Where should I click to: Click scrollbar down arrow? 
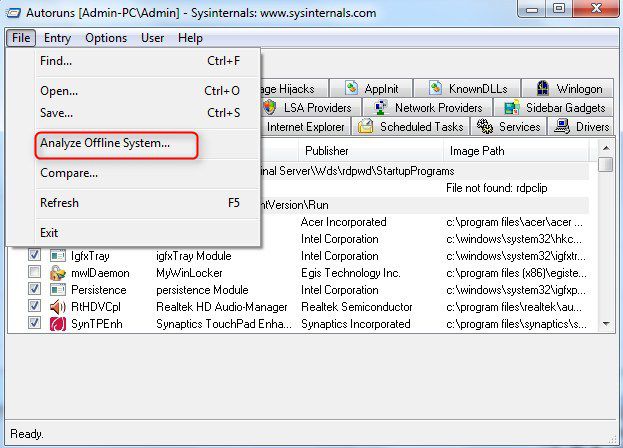[606, 324]
